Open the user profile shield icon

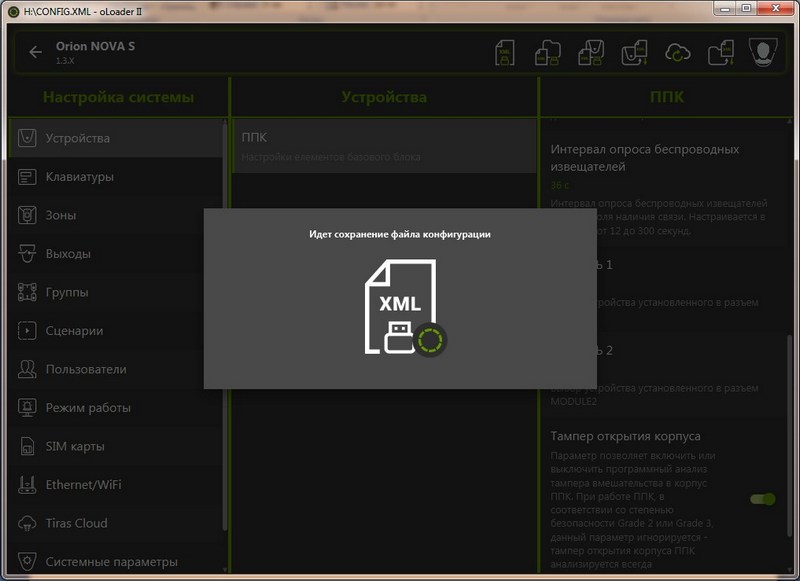(x=763, y=52)
